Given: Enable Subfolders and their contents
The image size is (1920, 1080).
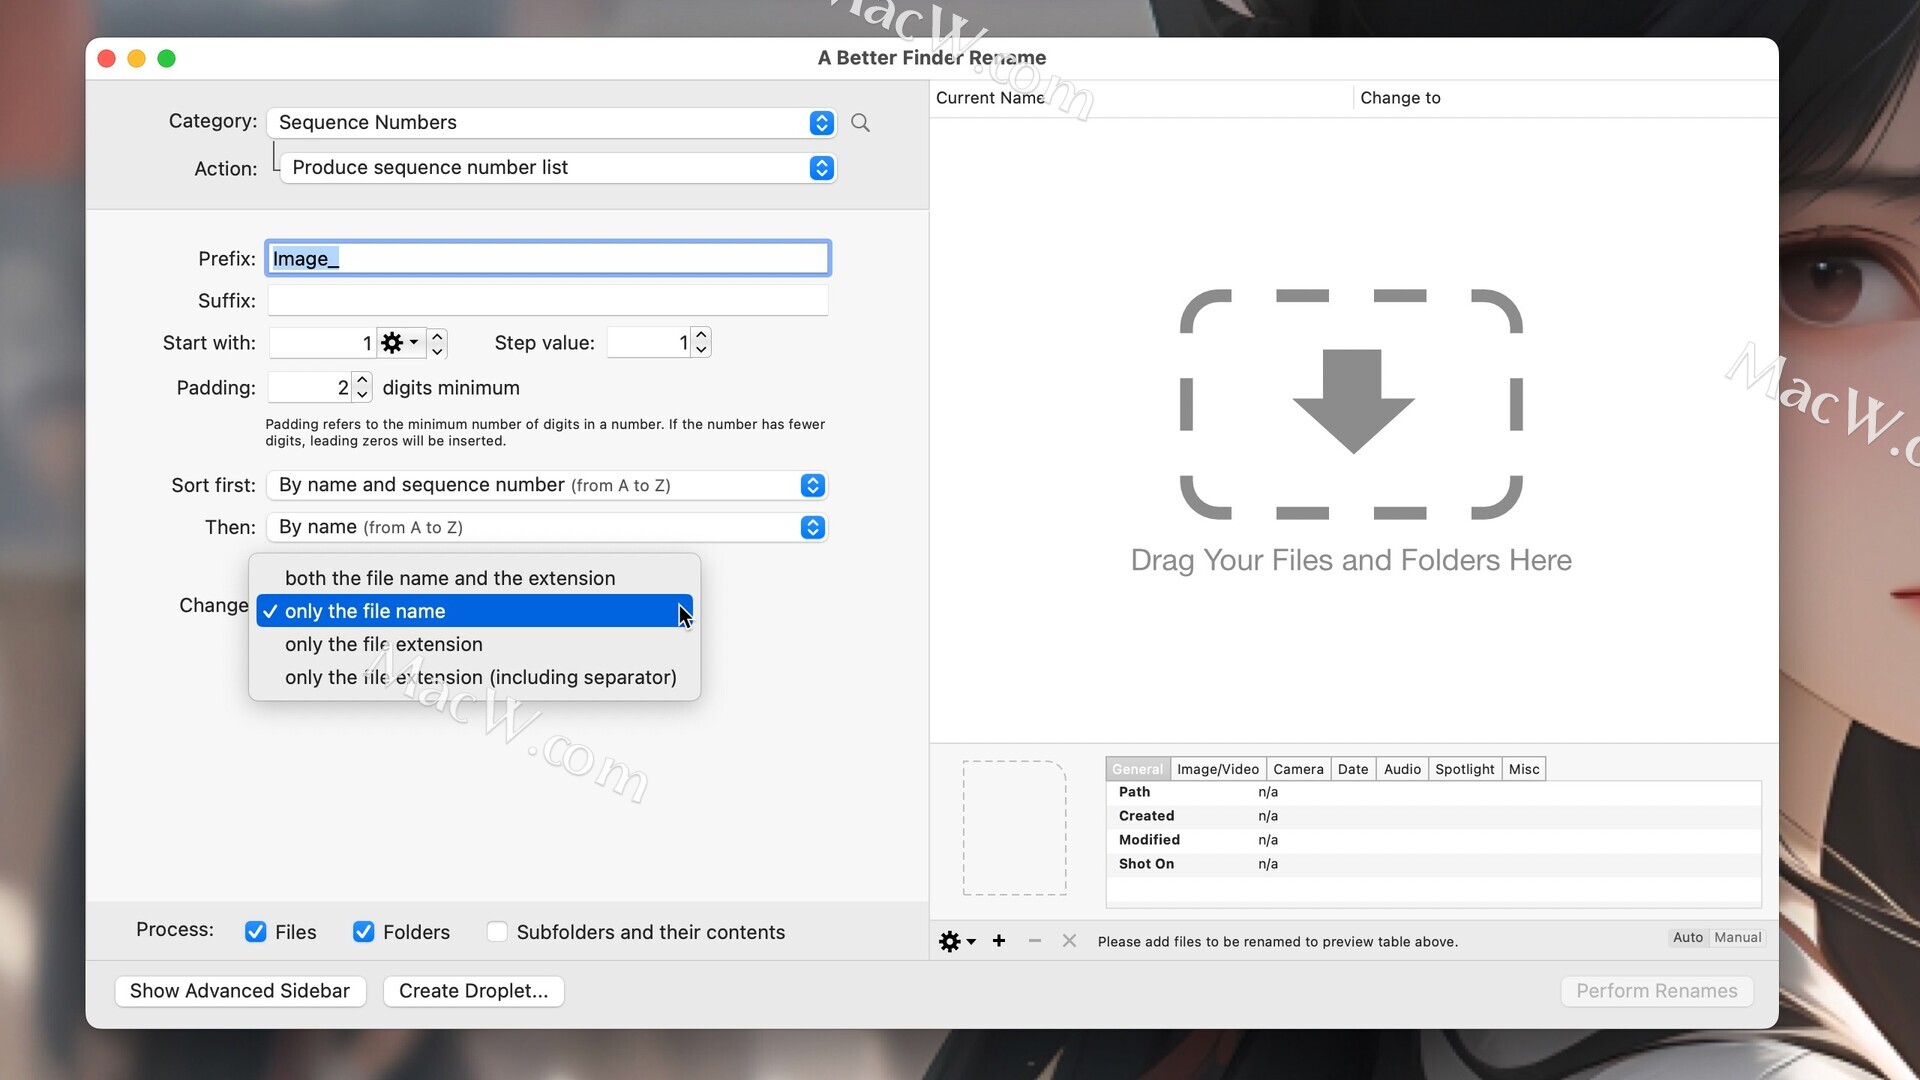Looking at the screenshot, I should pyautogui.click(x=497, y=932).
